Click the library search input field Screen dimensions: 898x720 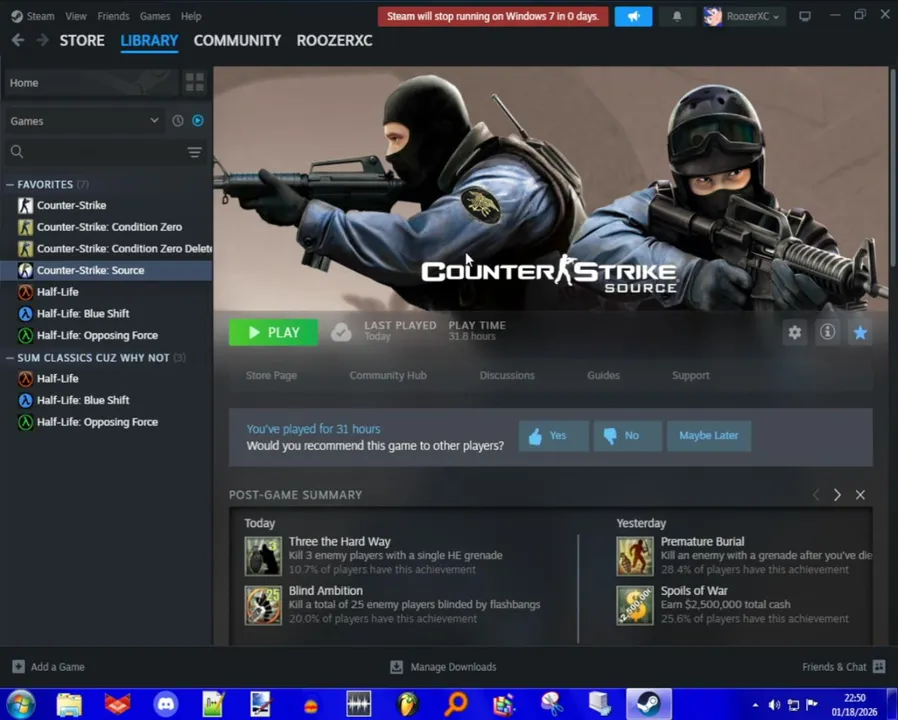coord(104,152)
